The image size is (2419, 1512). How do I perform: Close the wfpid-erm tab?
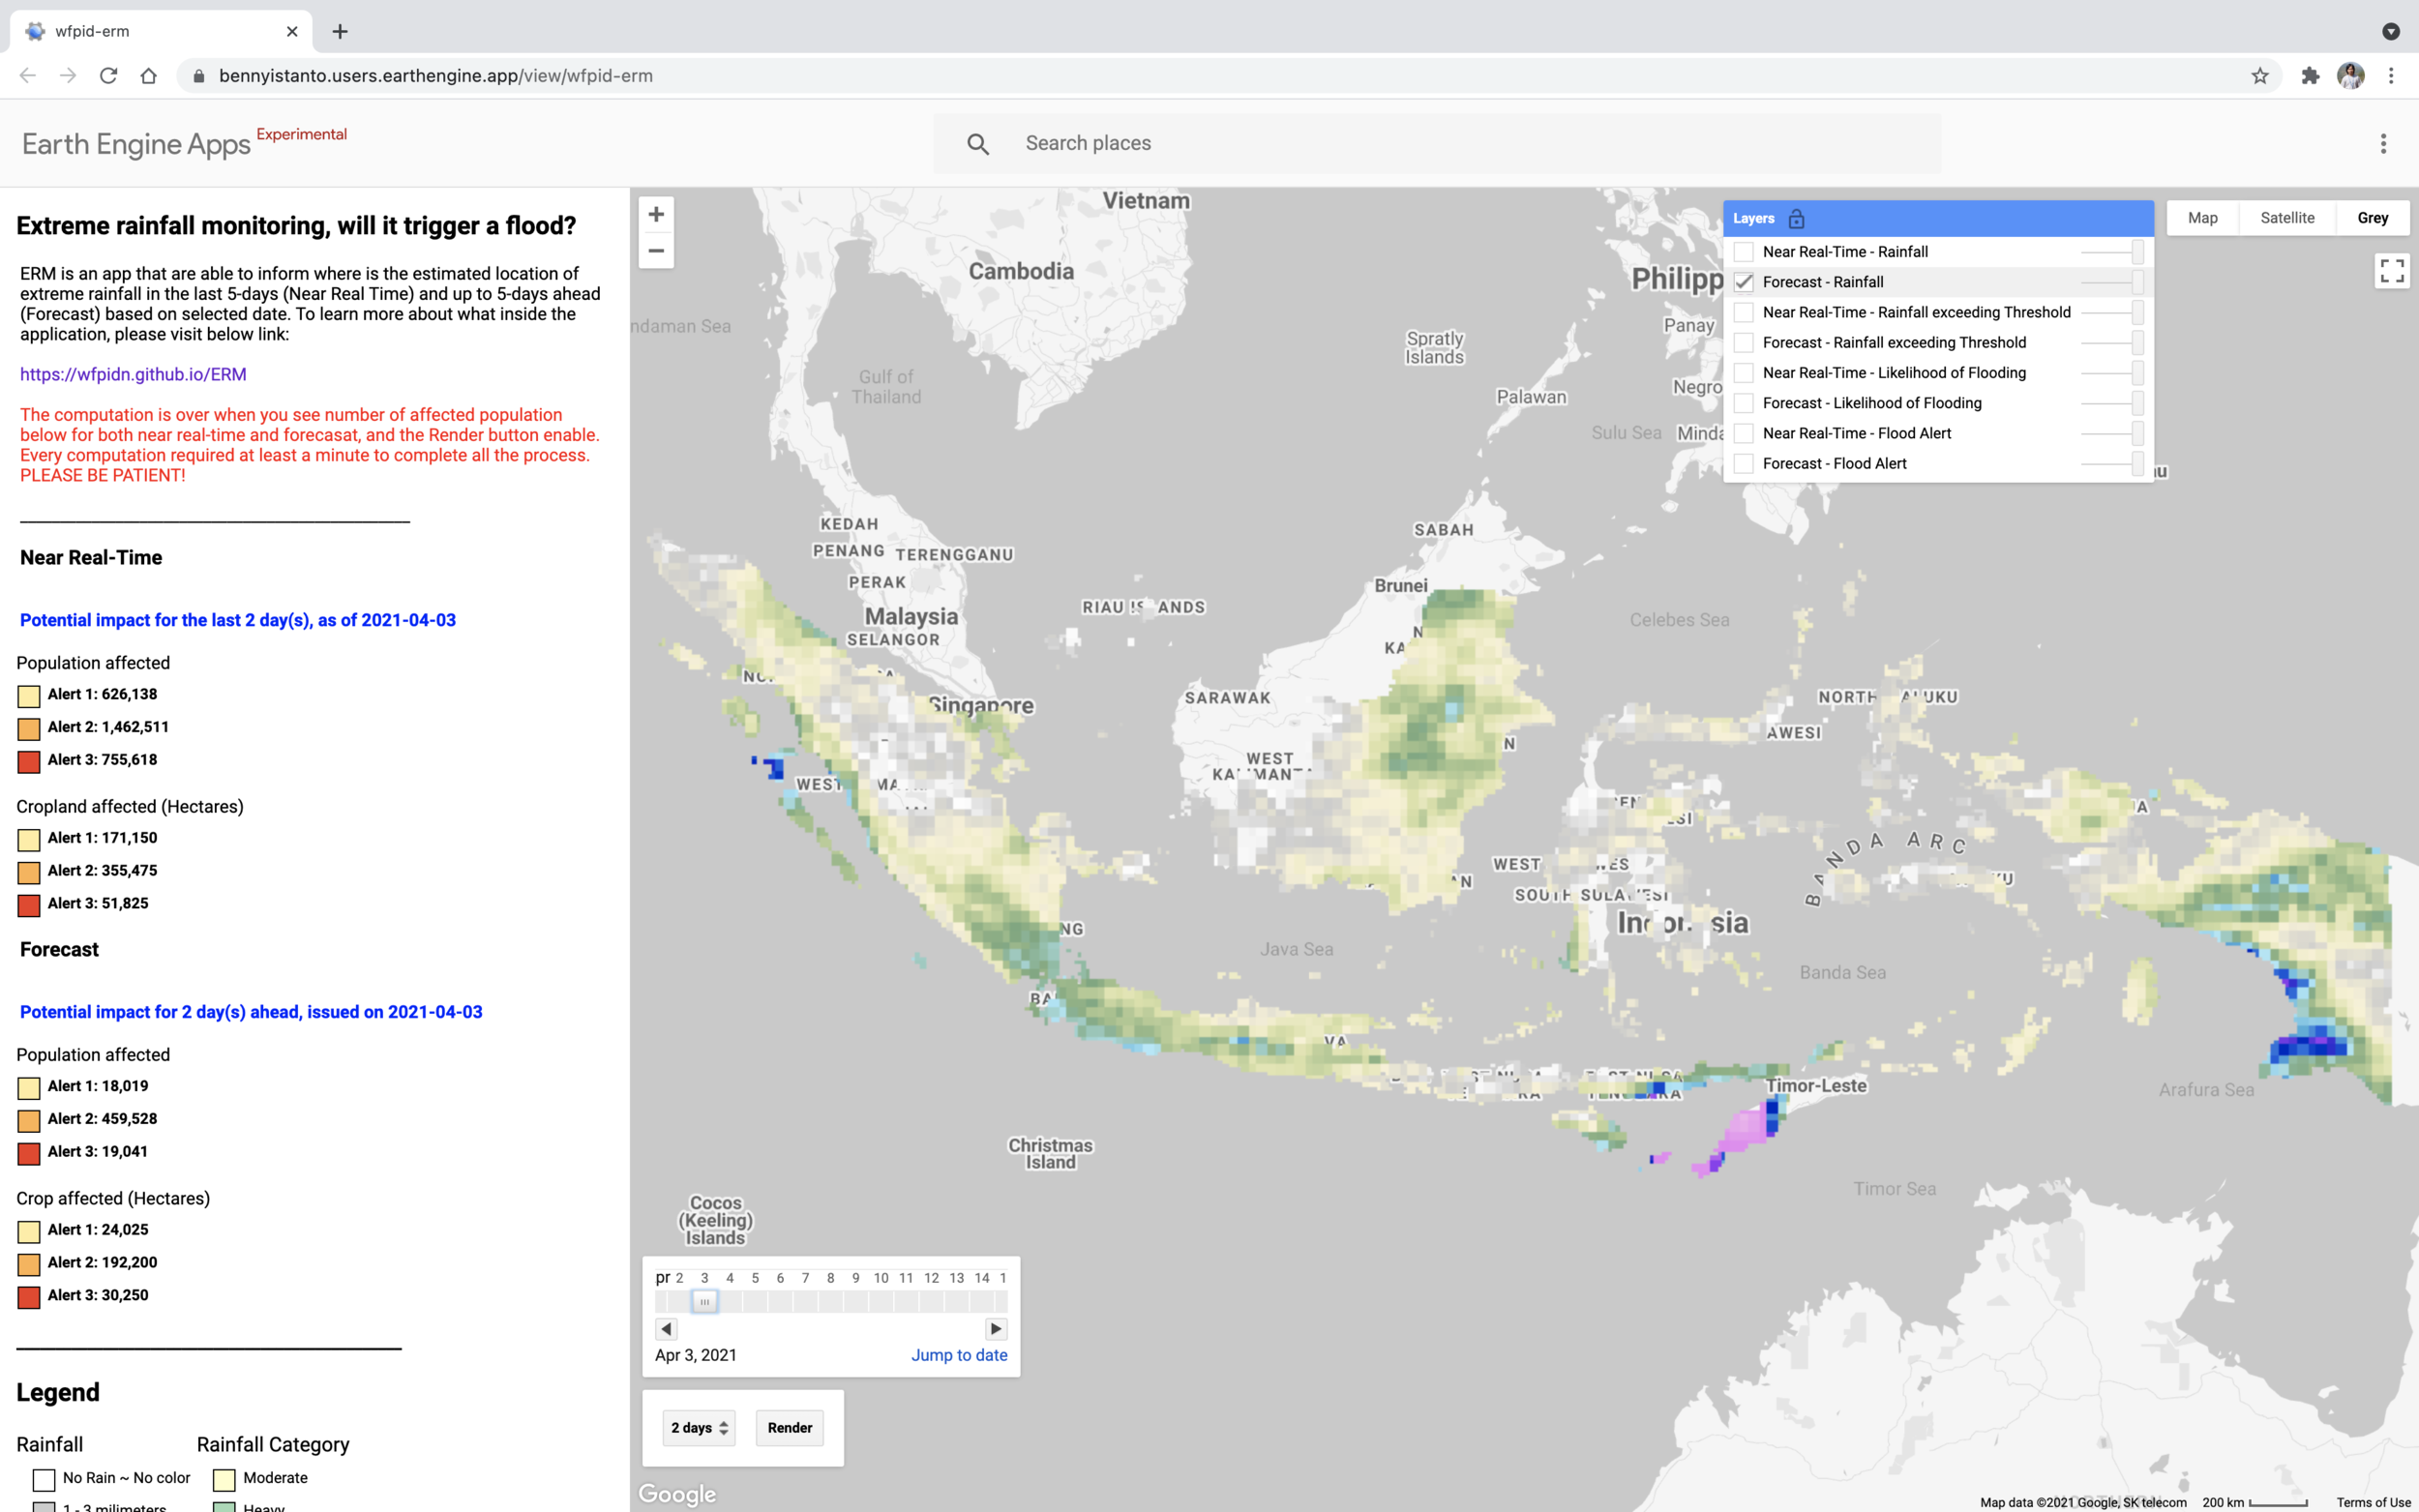(292, 32)
